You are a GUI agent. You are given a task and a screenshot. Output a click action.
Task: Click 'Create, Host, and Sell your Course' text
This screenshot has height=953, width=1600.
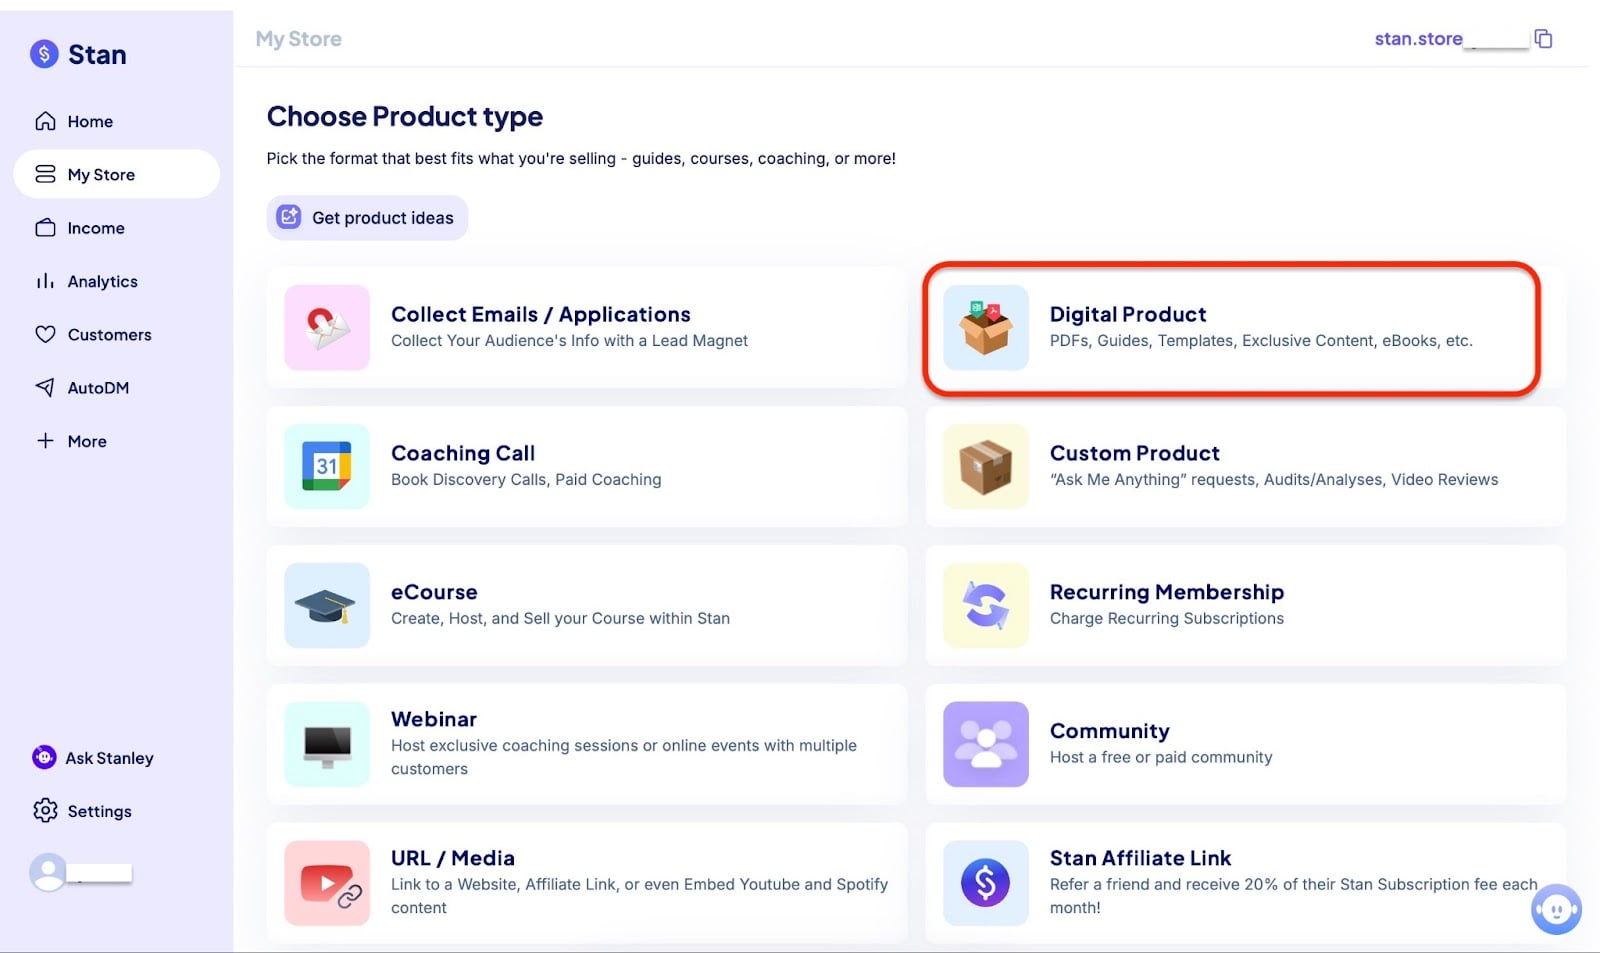pos(560,619)
